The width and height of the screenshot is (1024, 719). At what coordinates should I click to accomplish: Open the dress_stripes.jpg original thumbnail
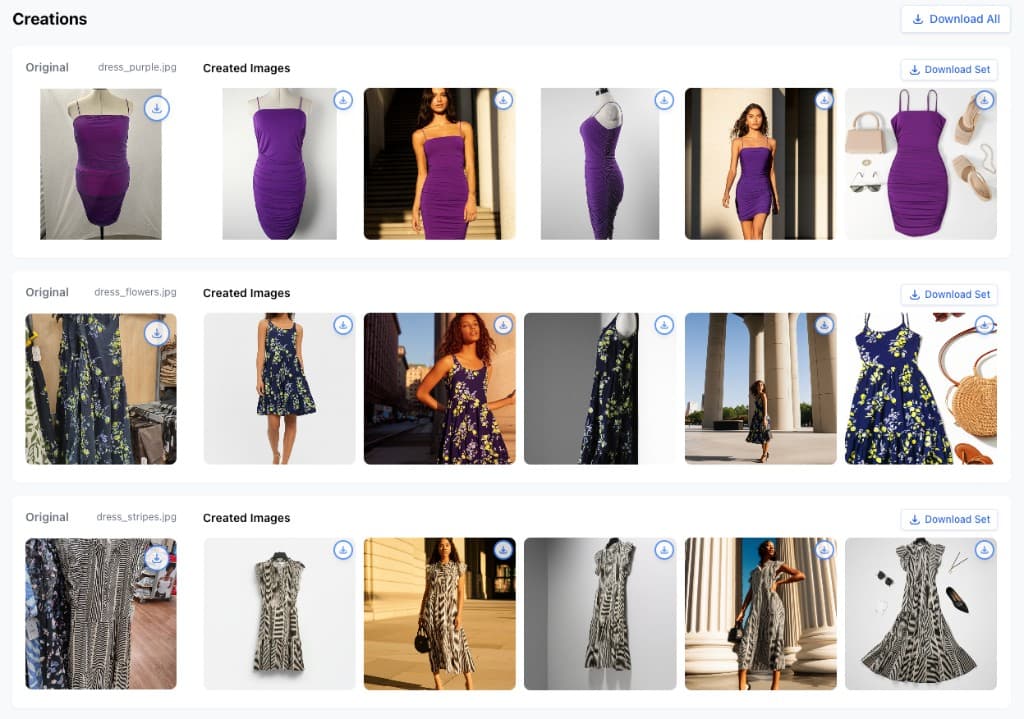[100, 613]
